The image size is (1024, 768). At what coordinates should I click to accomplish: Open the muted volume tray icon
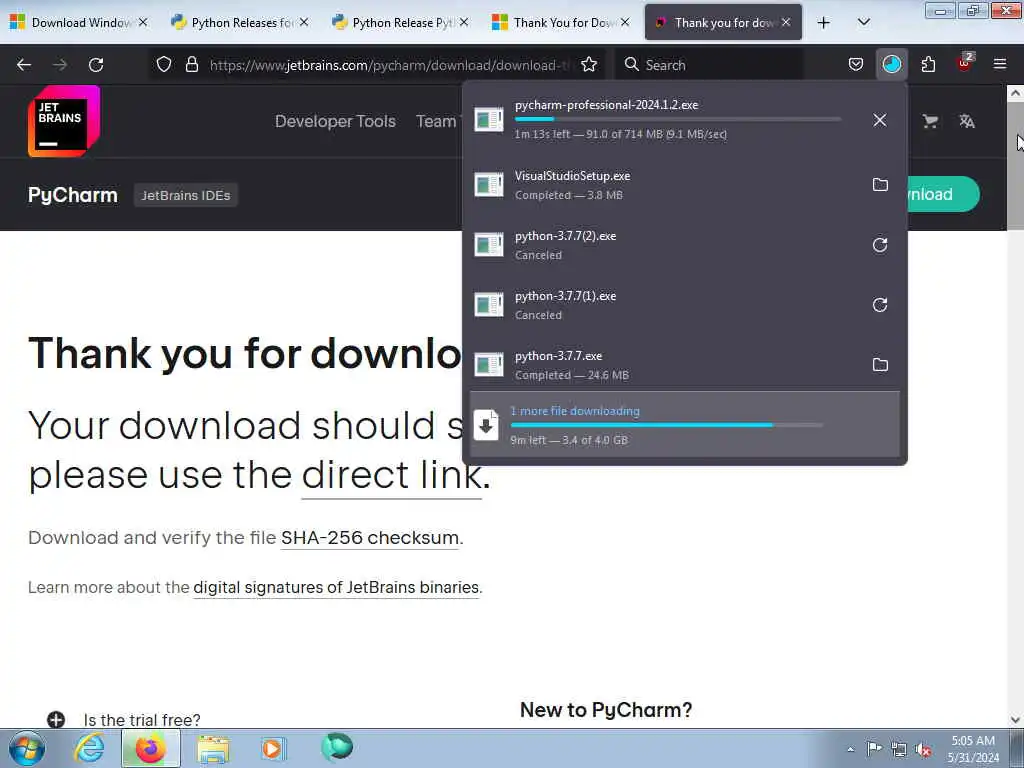pyautogui.click(x=923, y=749)
